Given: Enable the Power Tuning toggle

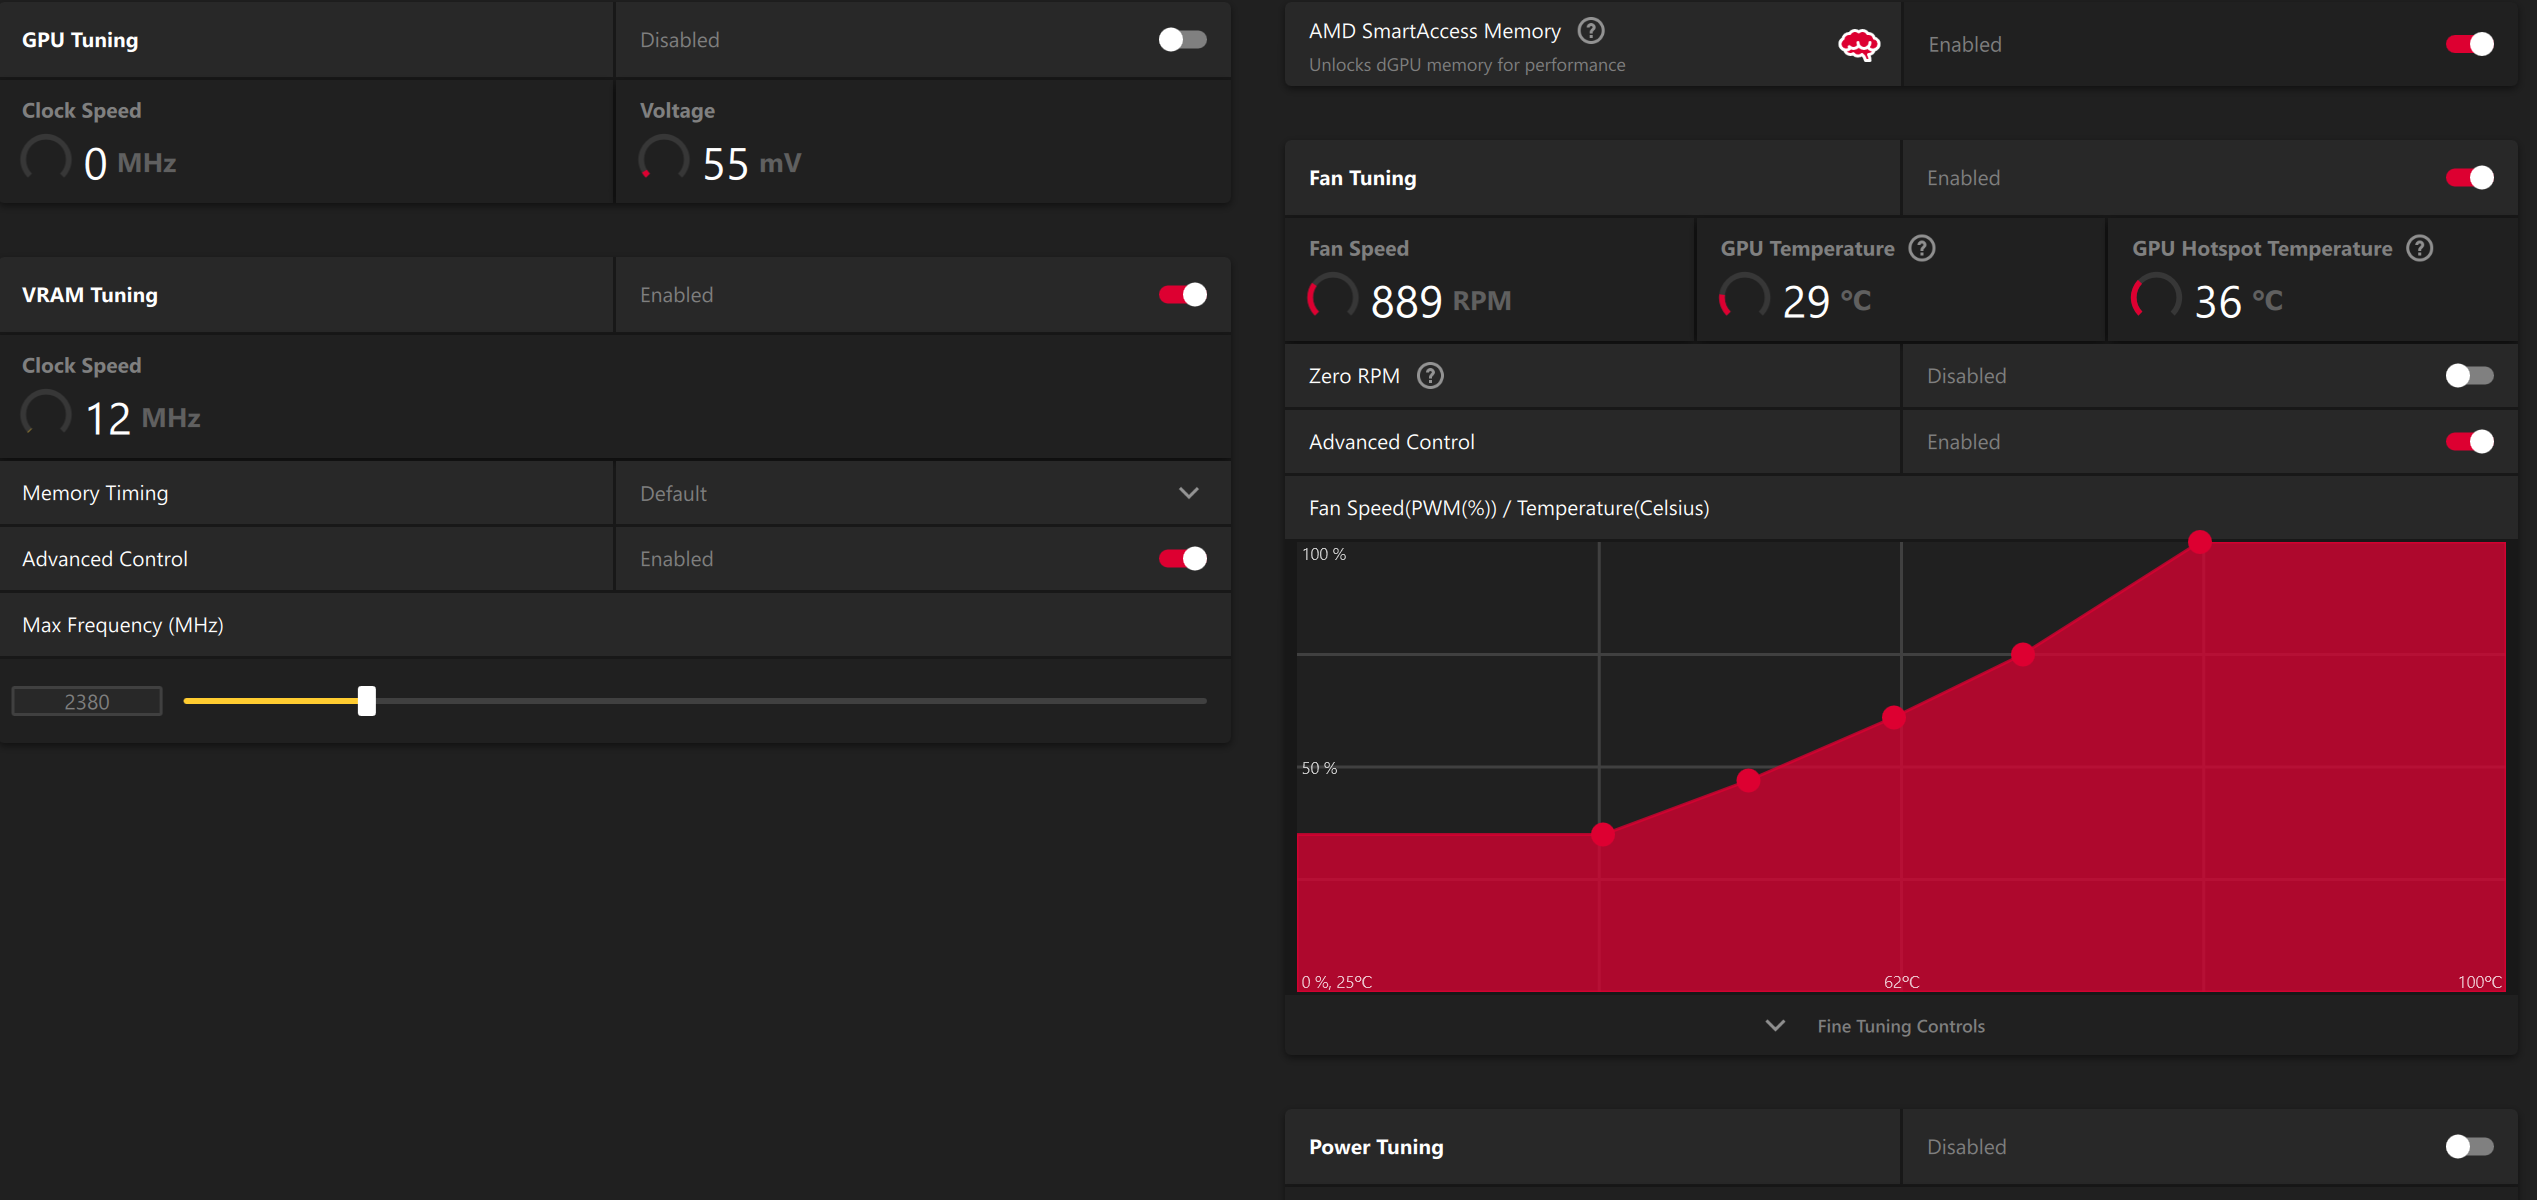Looking at the screenshot, I should coord(2470,1147).
